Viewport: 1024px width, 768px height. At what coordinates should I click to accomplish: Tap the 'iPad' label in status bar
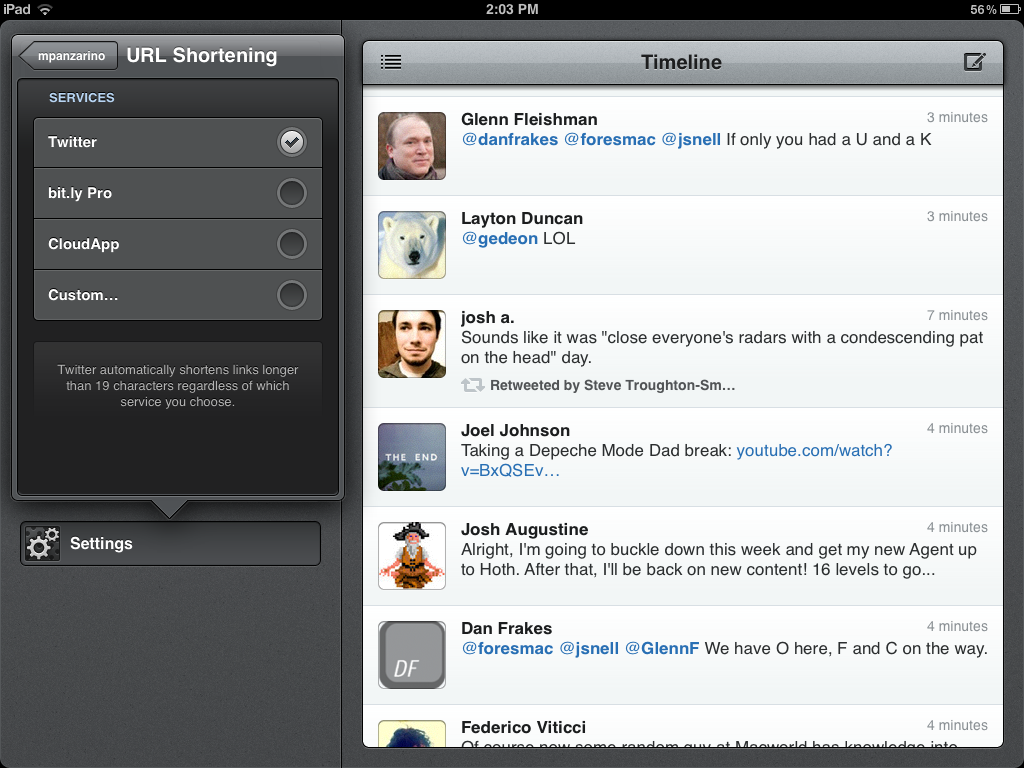pos(16,9)
